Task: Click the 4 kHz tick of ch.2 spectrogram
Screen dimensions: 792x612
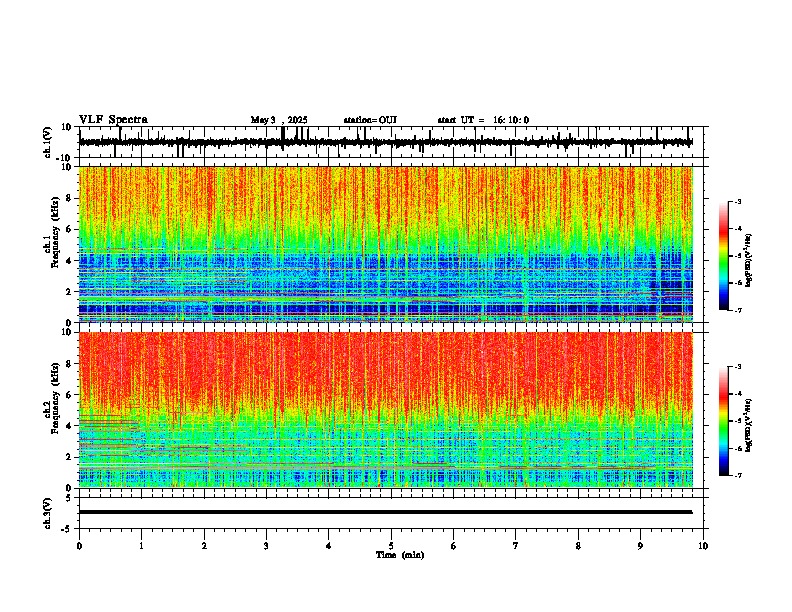Action: point(69,426)
